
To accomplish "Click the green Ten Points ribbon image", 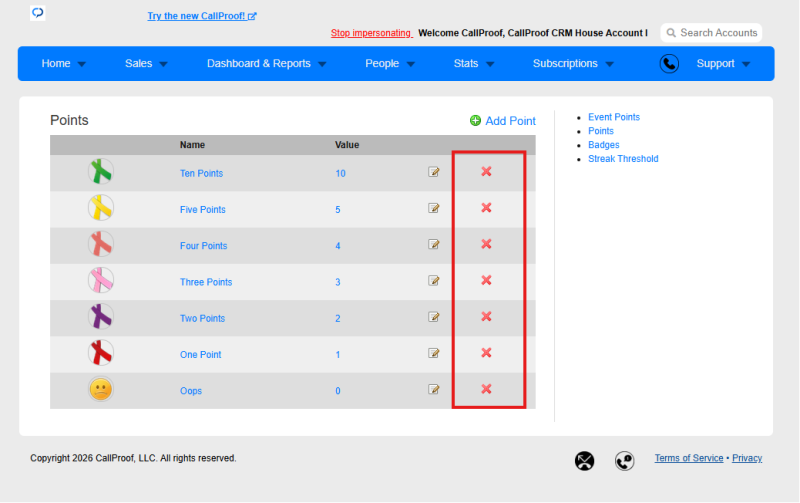I will 101,172.
